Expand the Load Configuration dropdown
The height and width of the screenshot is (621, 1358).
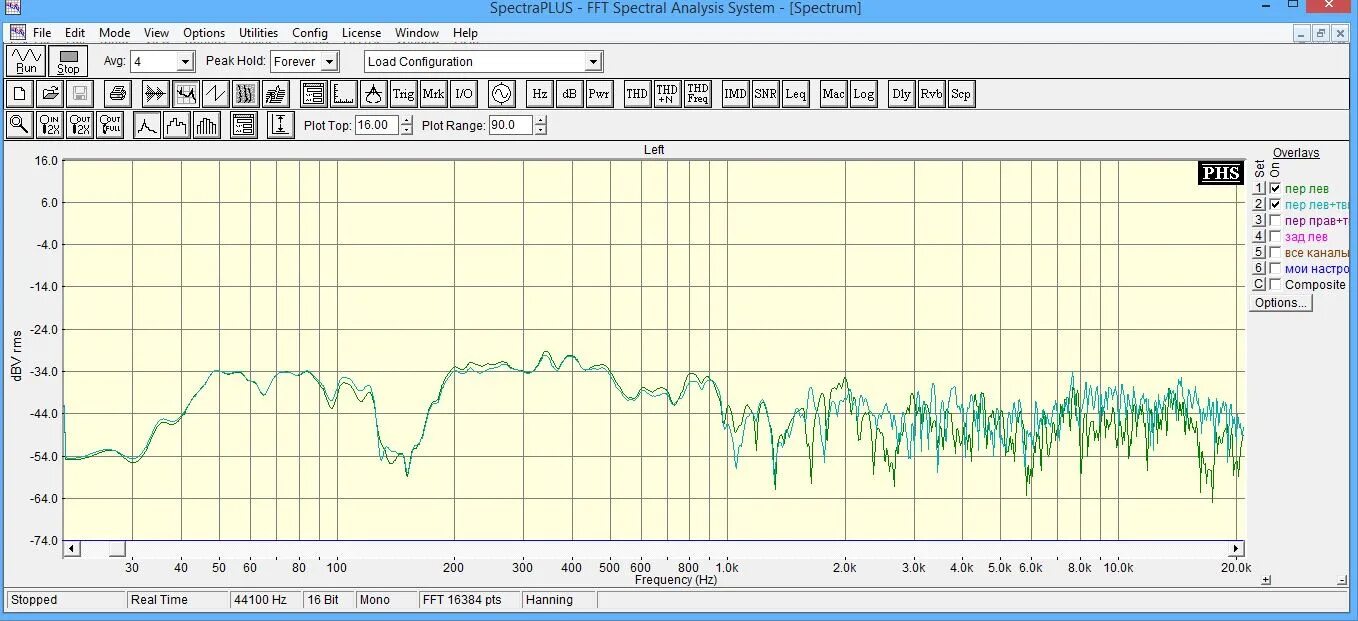(x=593, y=61)
